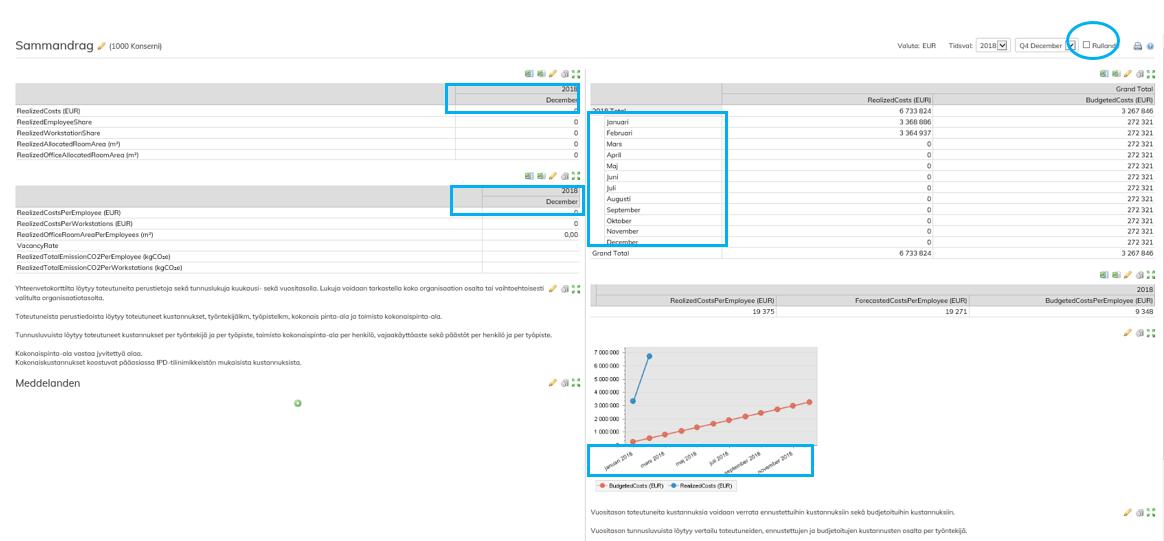The width and height of the screenshot is (1164, 541).
Task: Open the Q4 December period dropdown
Action: tap(1045, 46)
